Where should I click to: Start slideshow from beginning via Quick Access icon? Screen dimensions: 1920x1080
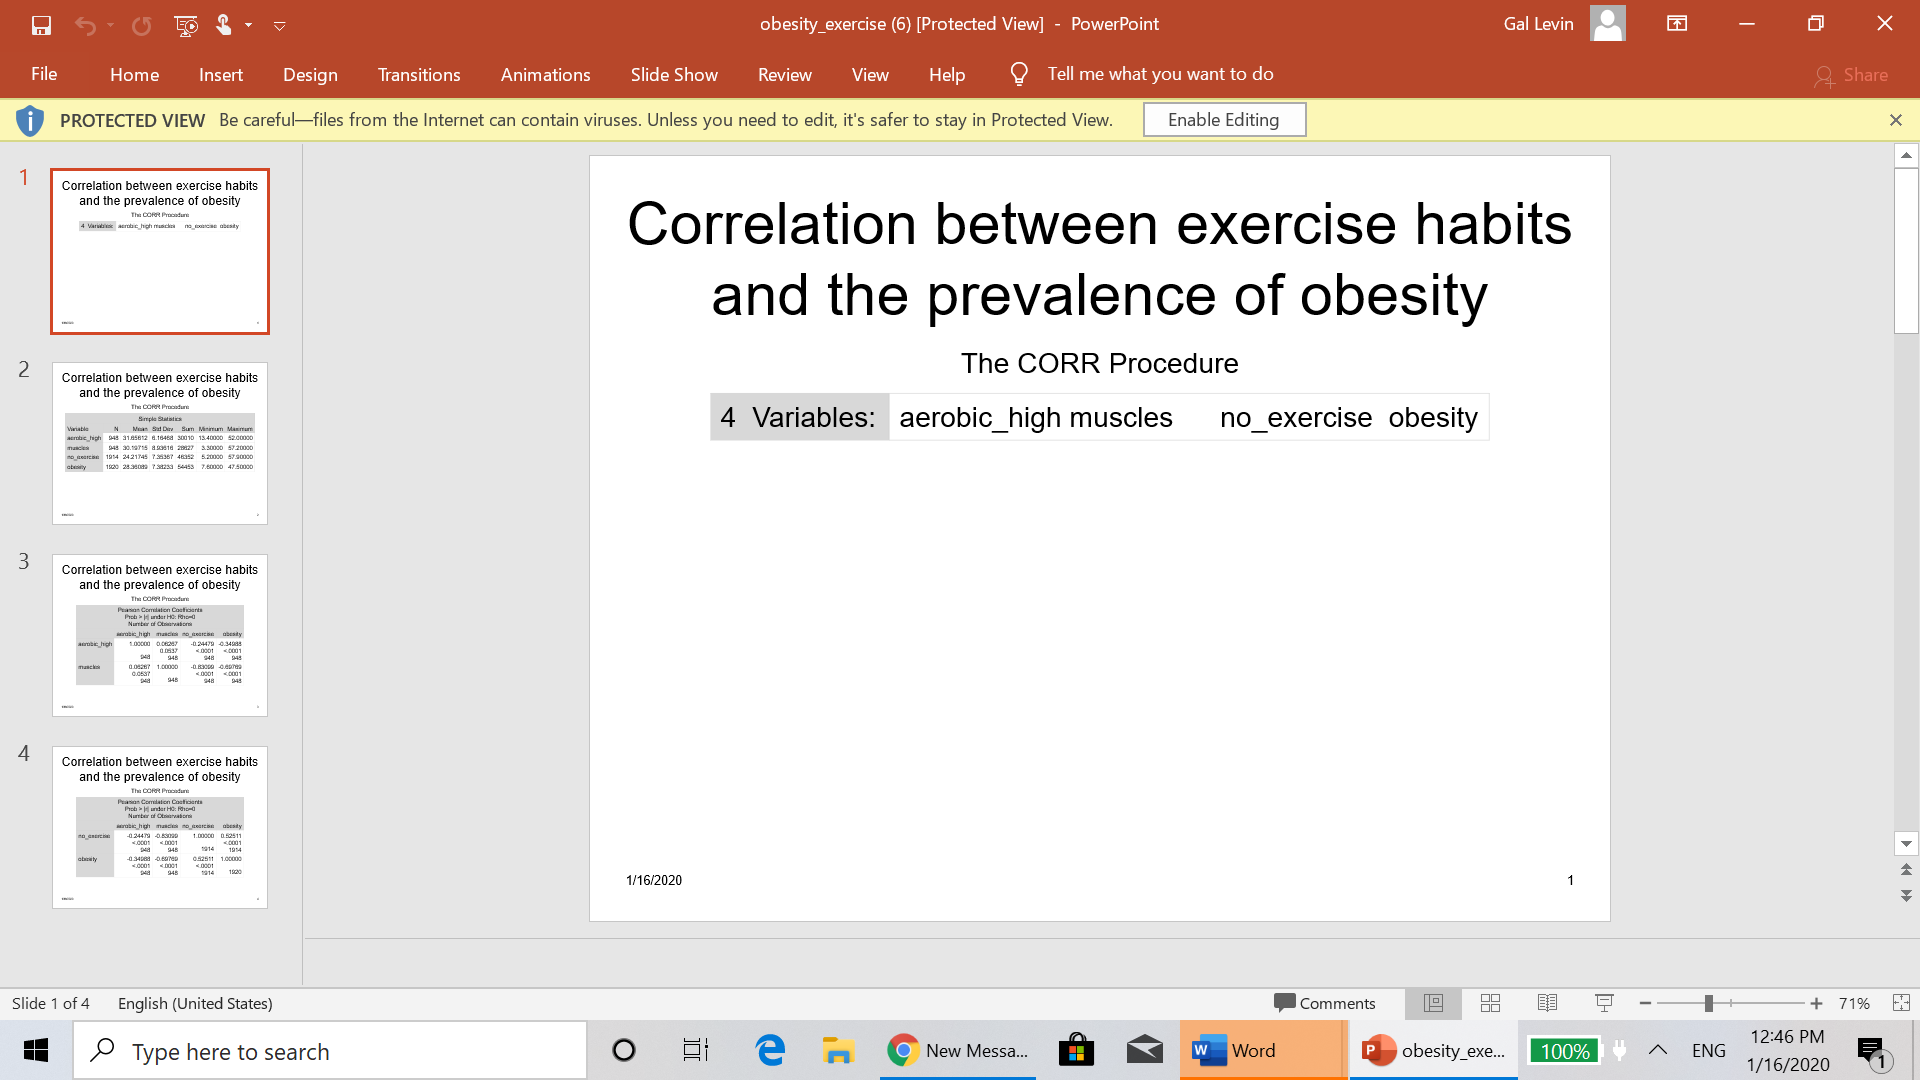(x=185, y=26)
